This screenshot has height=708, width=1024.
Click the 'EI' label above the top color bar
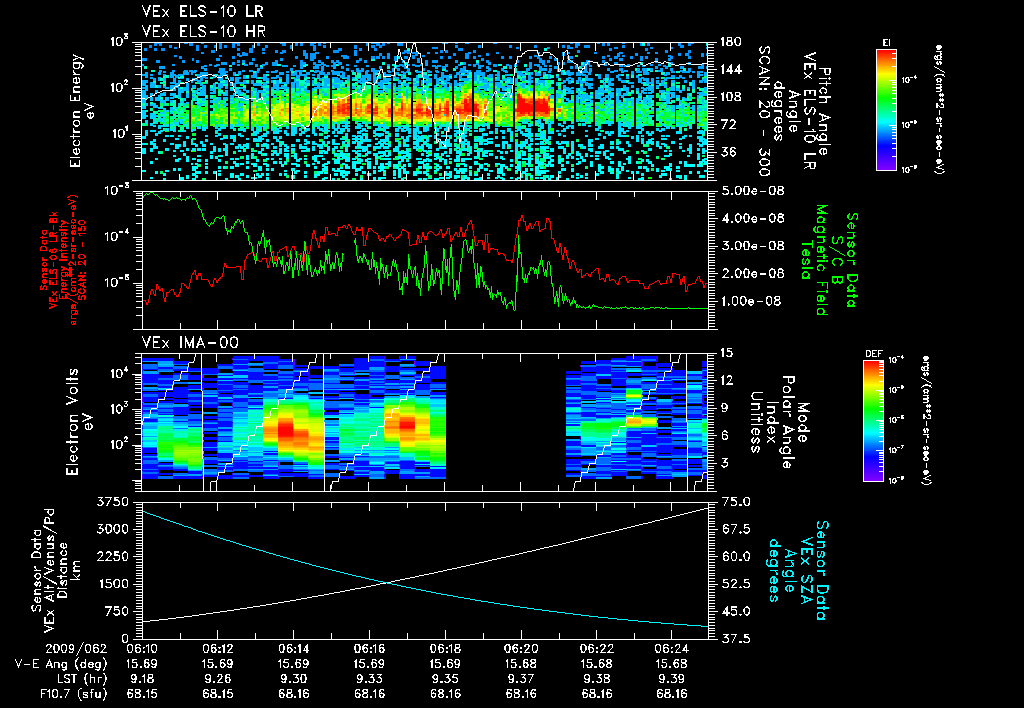point(886,43)
